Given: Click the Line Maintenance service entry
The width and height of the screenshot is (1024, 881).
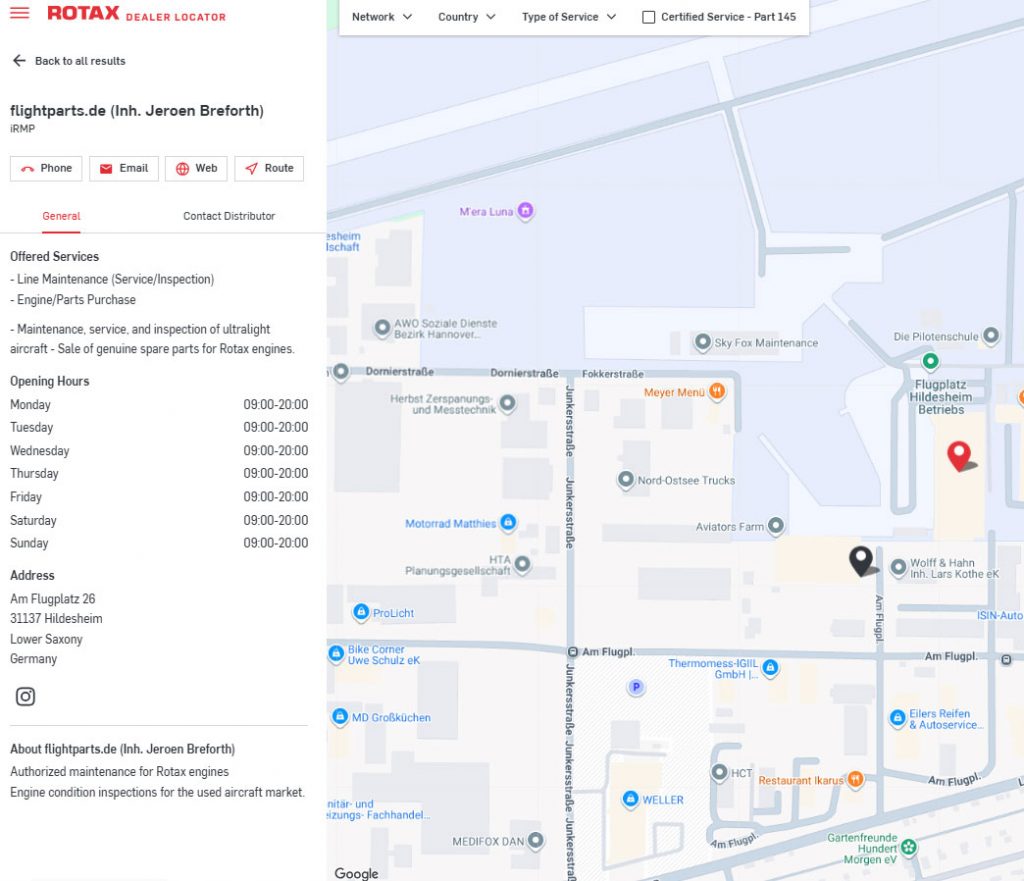Looking at the screenshot, I should pyautogui.click(x=112, y=280).
